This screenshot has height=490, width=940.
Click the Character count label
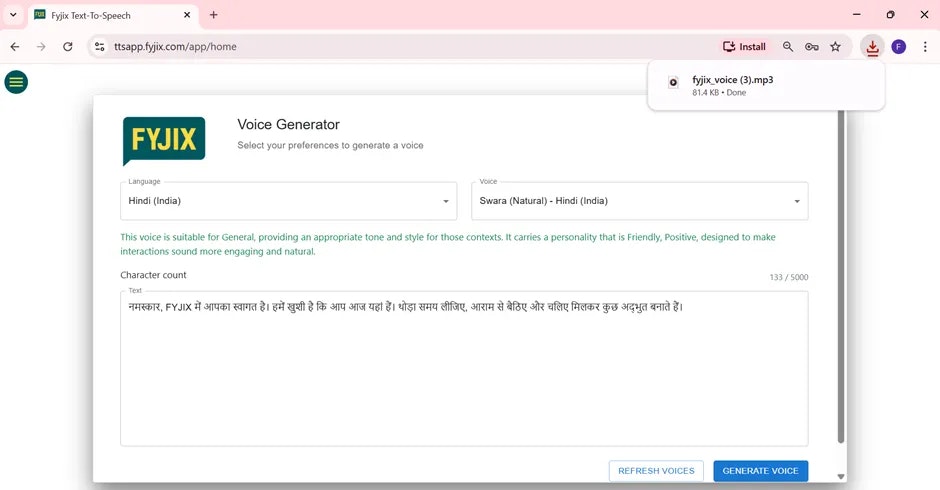pyautogui.click(x=153, y=275)
